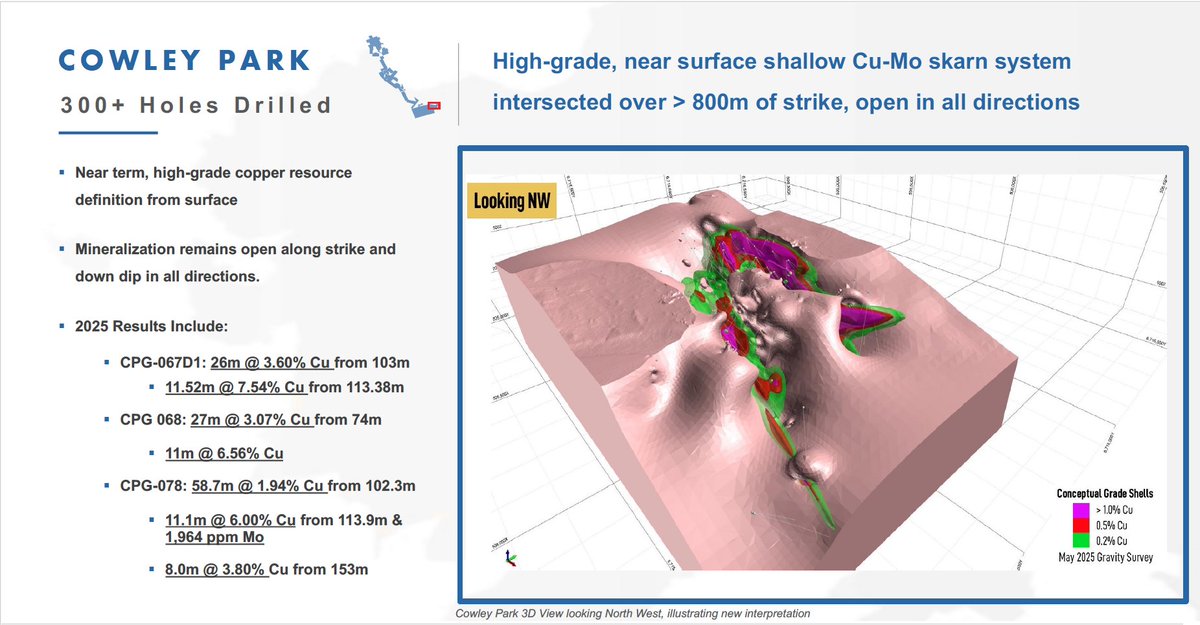Click the '11.1m @ 6.00% Cu' result
This screenshot has height=625, width=1200.
point(231,521)
